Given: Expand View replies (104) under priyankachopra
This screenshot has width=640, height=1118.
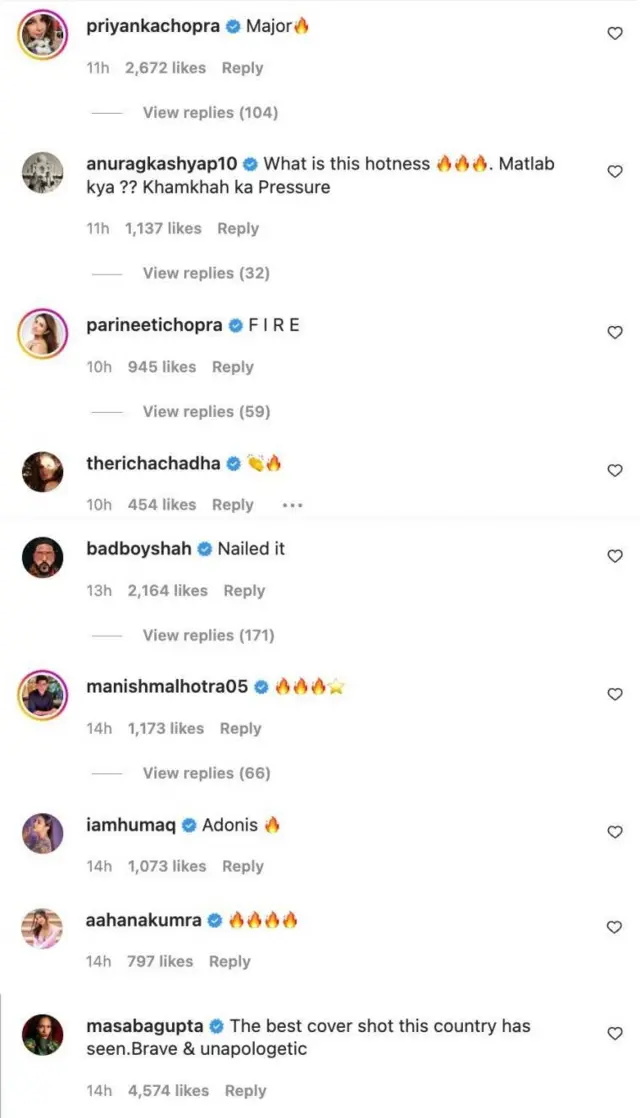Looking at the screenshot, I should [210, 113].
